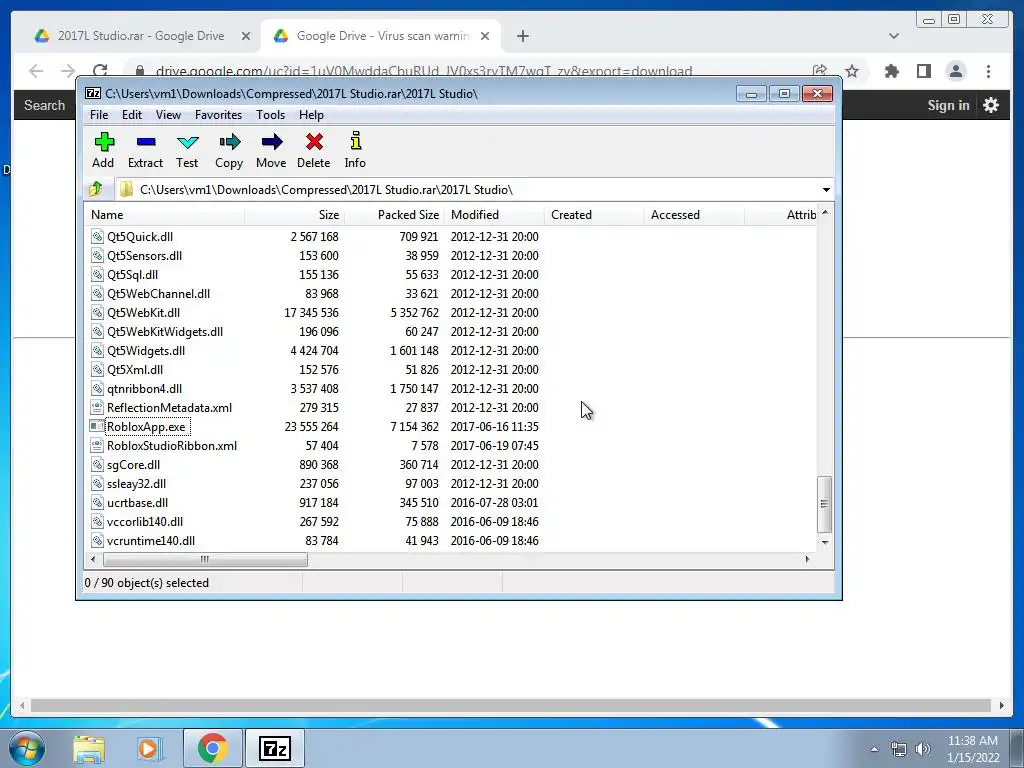Open the Info toolbar icon

355,141
